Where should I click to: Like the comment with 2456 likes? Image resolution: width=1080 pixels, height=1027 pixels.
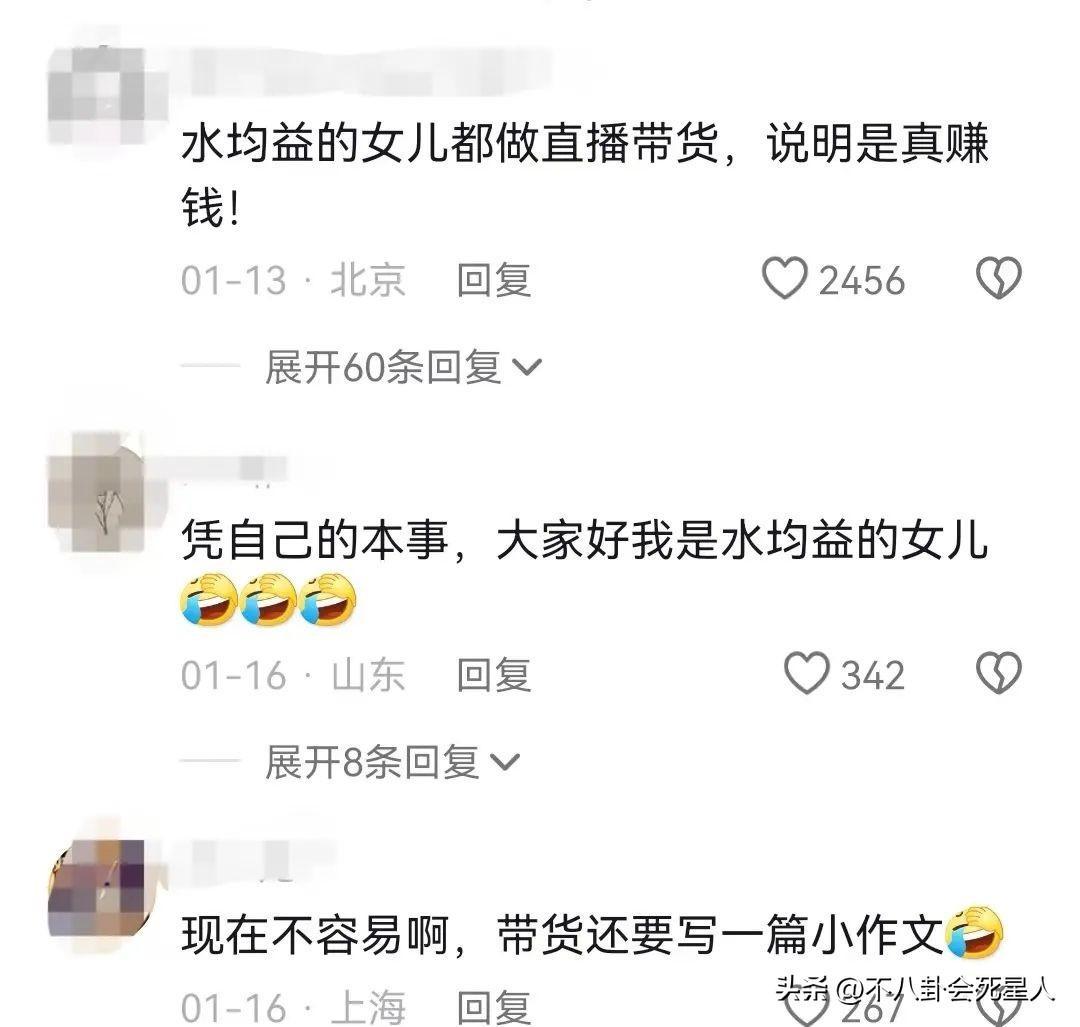click(x=785, y=278)
